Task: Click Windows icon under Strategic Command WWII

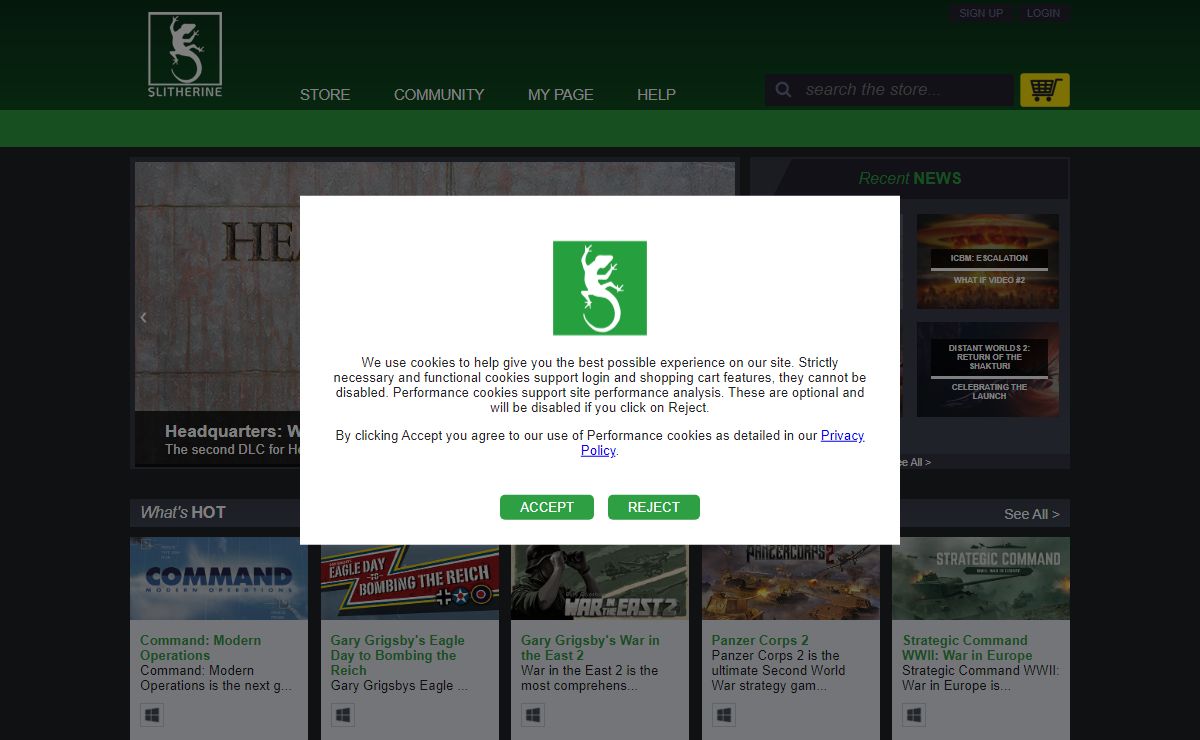Action: pyautogui.click(x=914, y=715)
